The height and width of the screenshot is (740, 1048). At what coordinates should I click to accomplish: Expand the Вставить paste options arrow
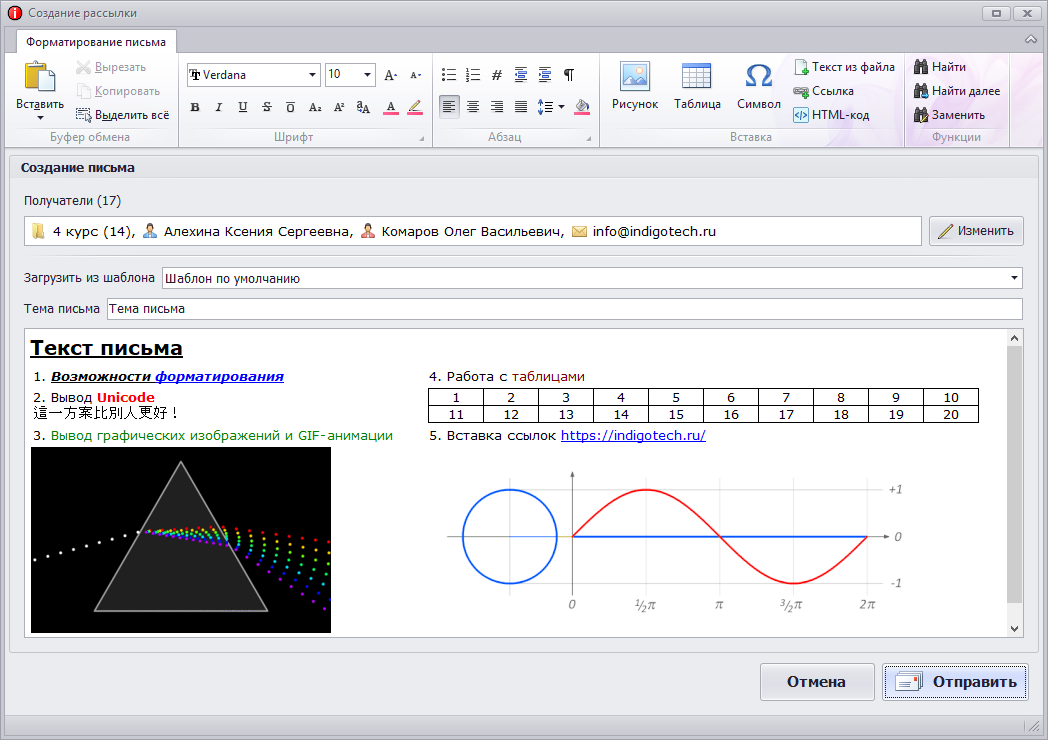pos(40,118)
